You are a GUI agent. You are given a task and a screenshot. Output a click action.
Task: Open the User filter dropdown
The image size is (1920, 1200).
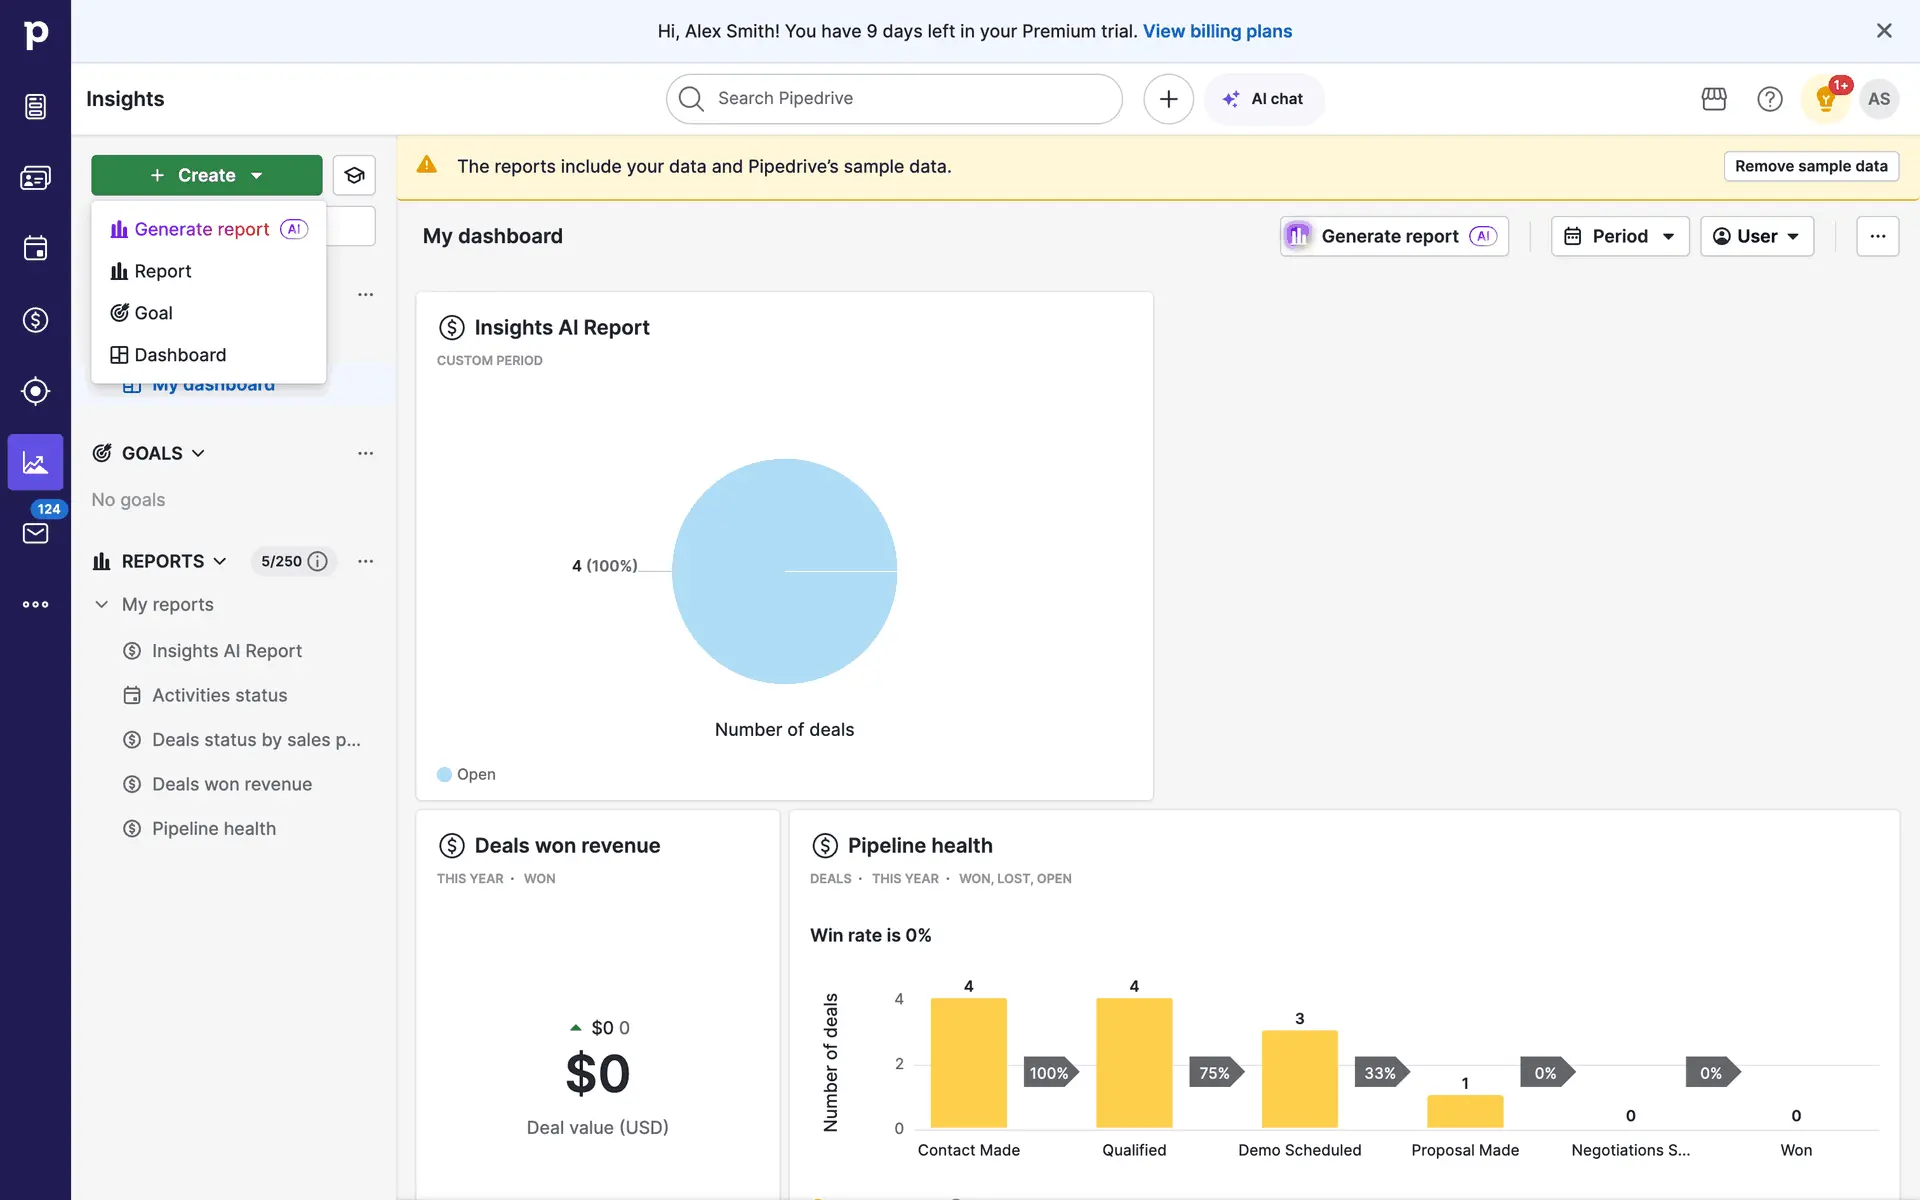(1756, 236)
